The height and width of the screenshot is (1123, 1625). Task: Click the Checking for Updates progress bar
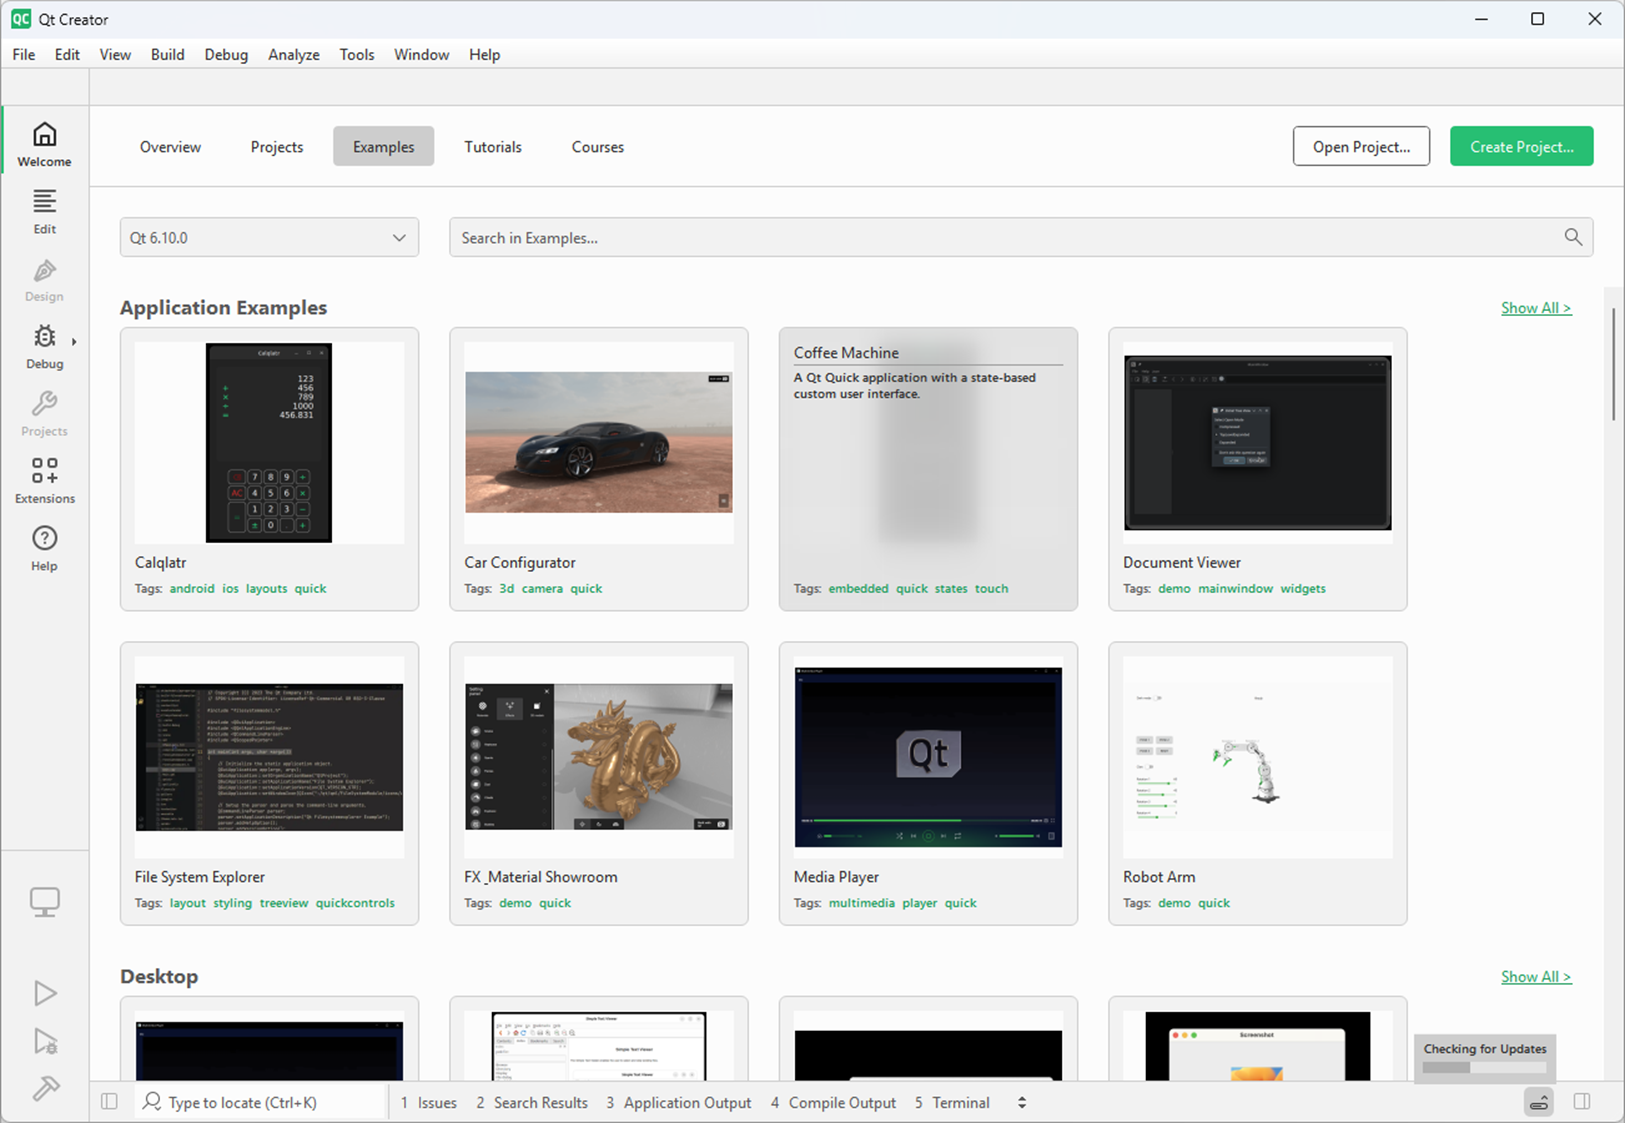(x=1485, y=1068)
